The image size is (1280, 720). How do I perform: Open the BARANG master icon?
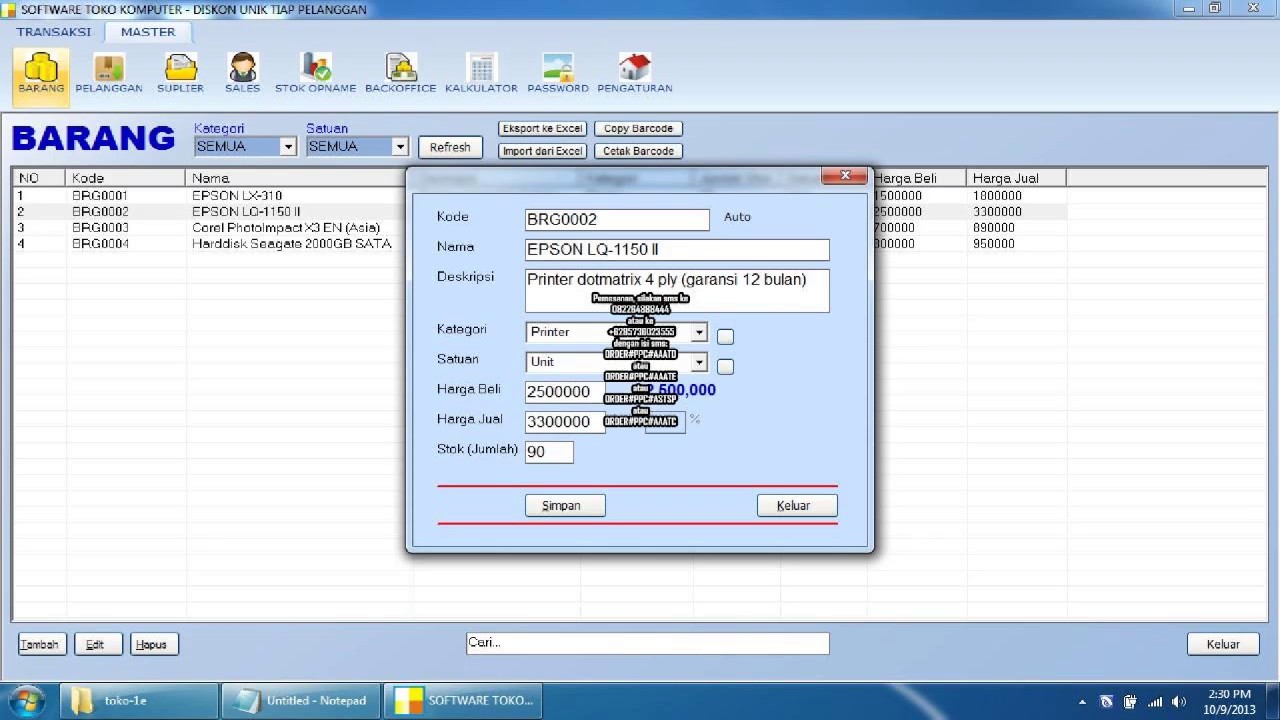[41, 75]
